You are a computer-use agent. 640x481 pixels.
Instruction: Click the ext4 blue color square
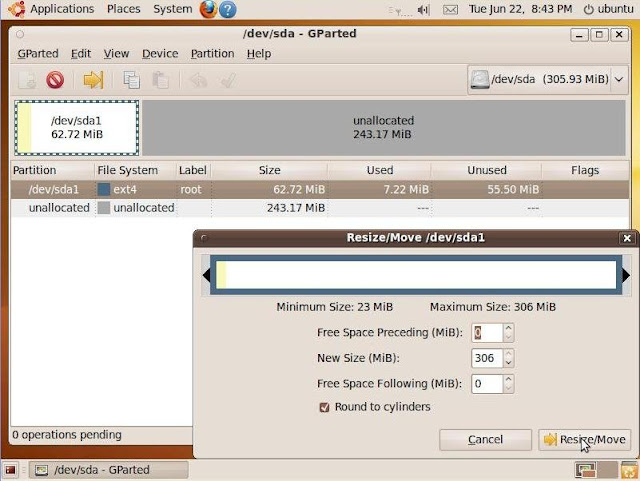(104, 189)
